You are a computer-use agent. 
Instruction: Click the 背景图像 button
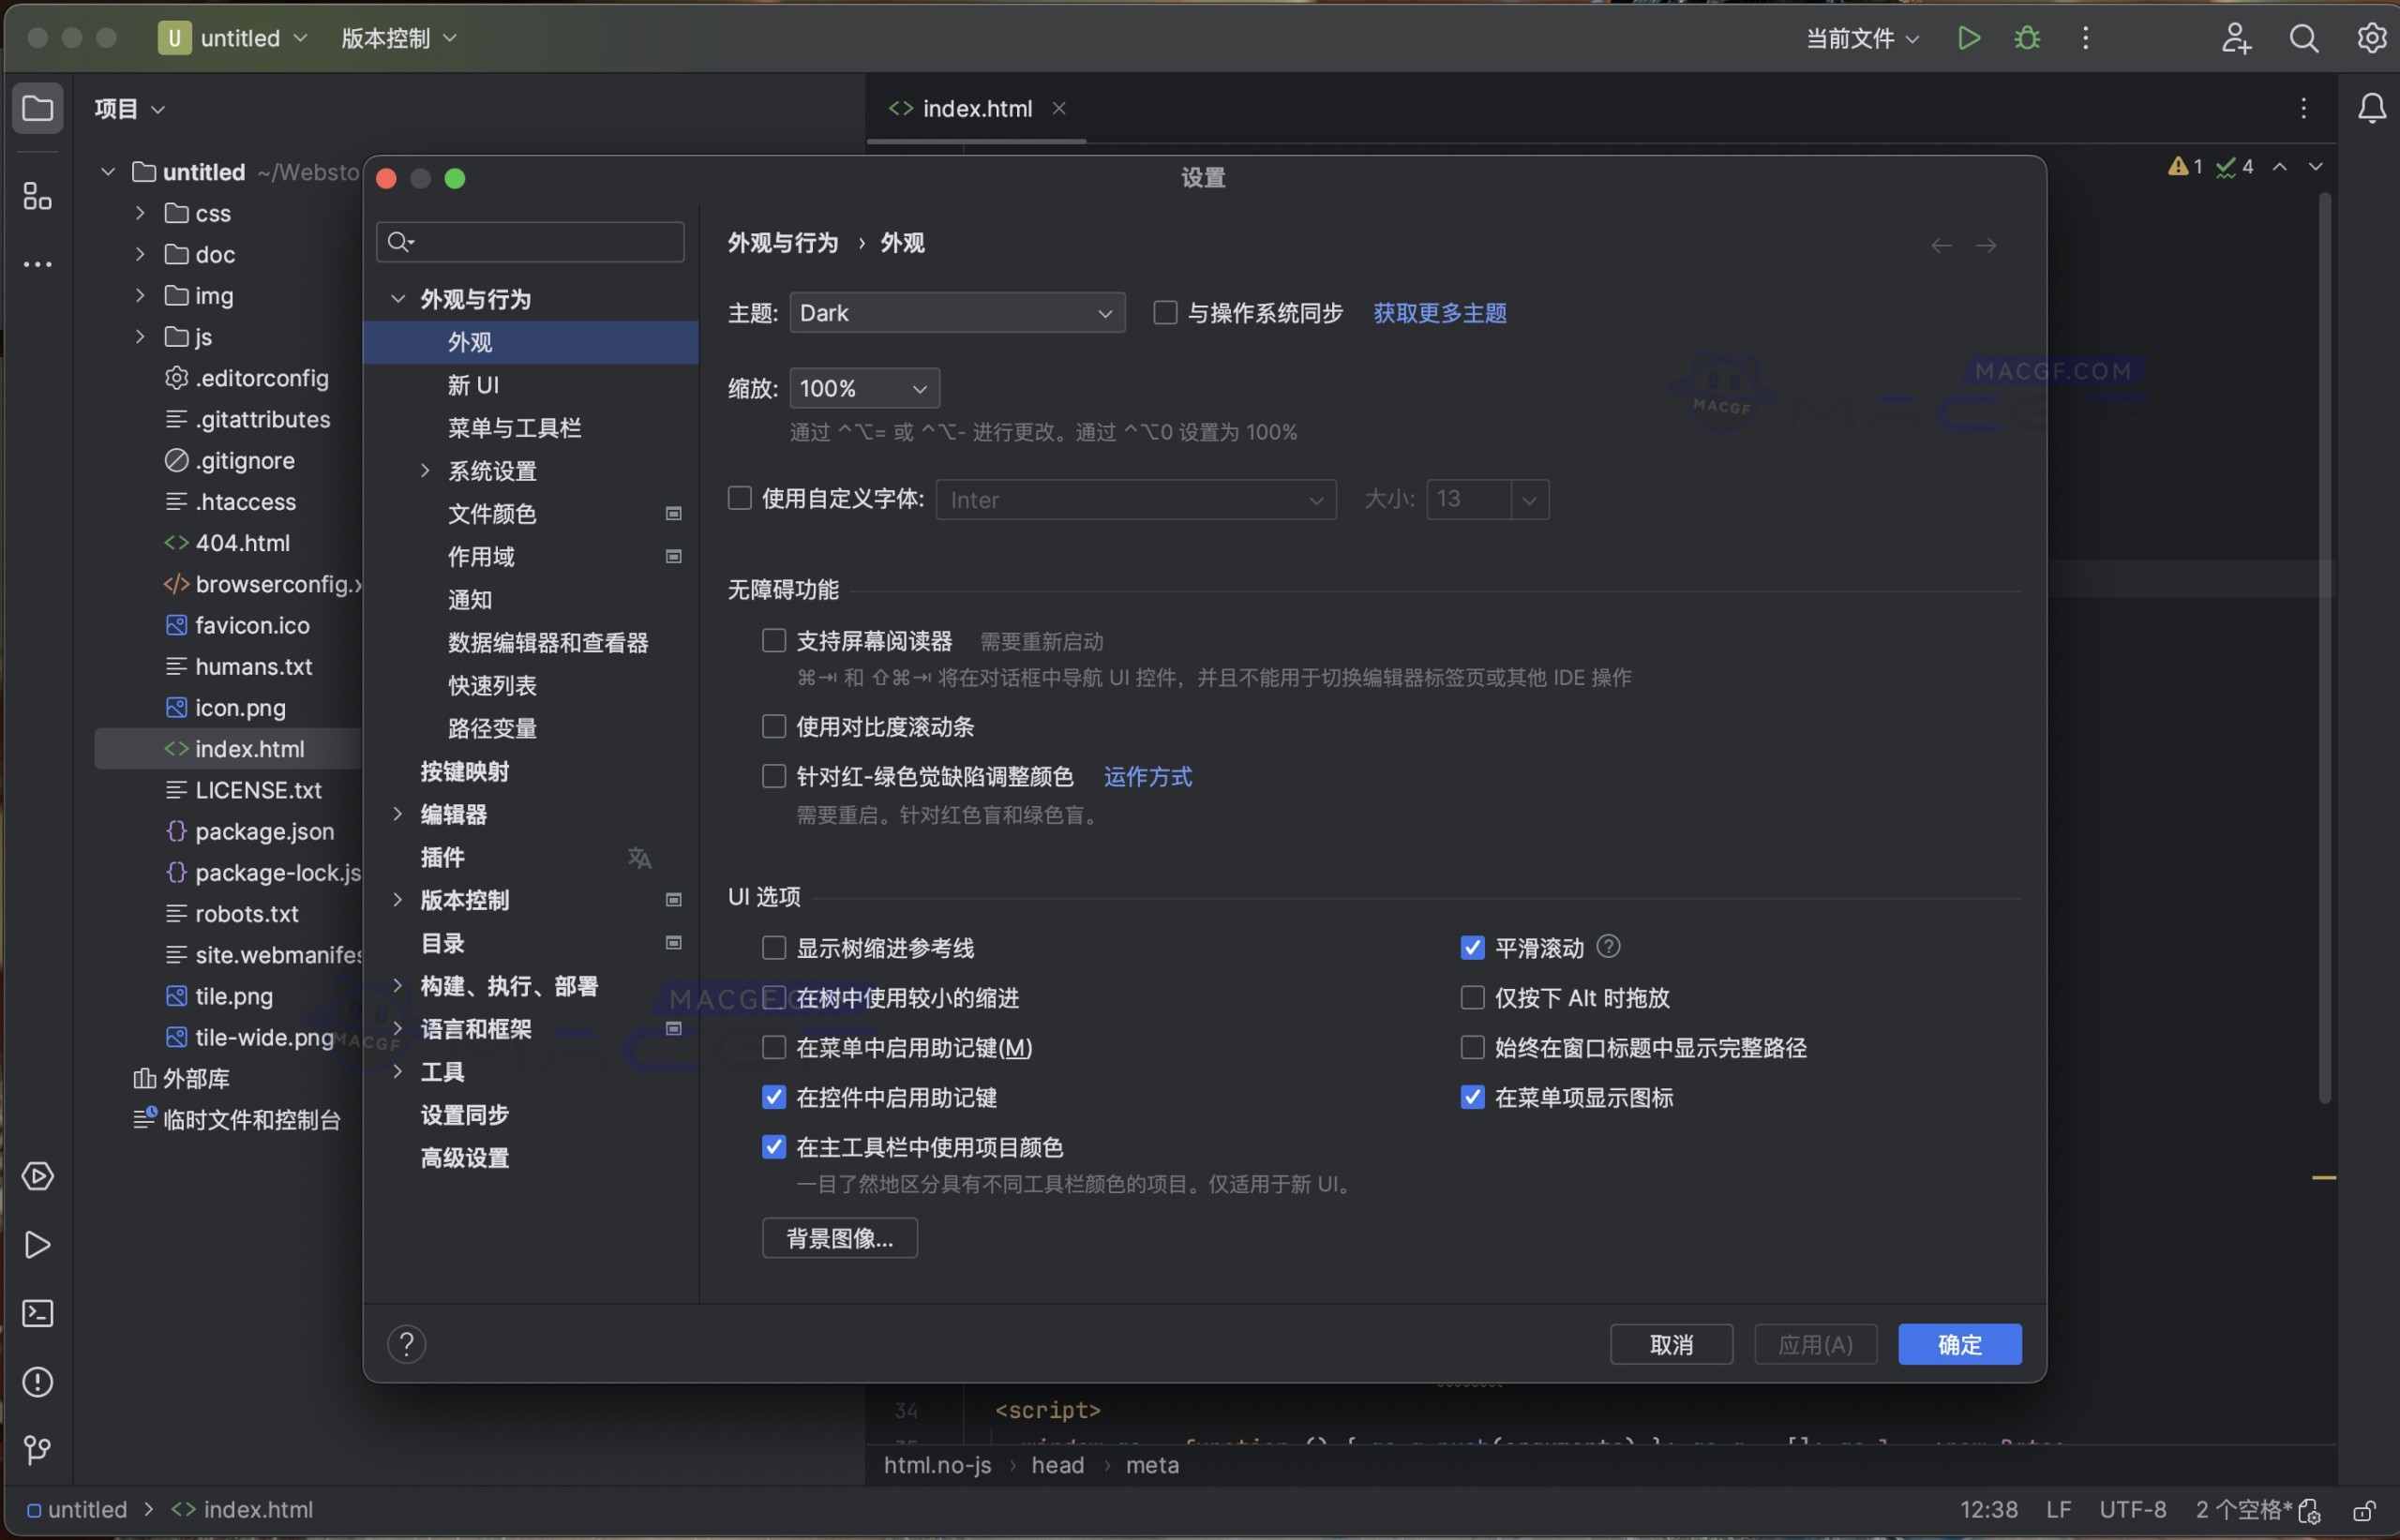click(x=839, y=1238)
